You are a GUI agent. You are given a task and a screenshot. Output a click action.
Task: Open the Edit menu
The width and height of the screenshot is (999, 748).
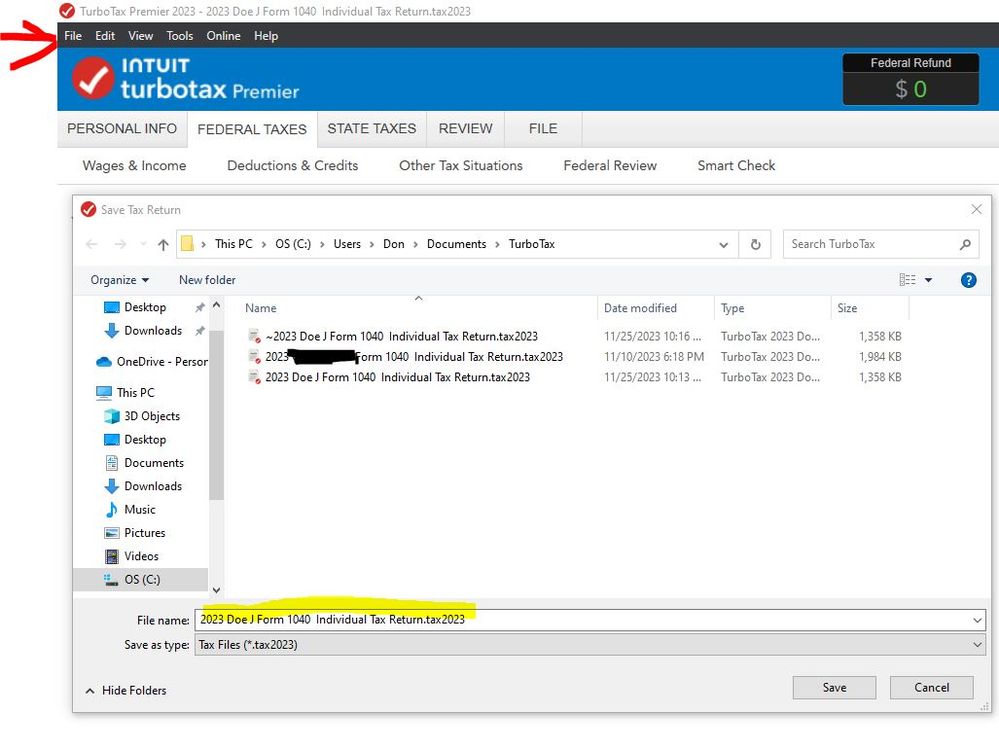[x=105, y=36]
